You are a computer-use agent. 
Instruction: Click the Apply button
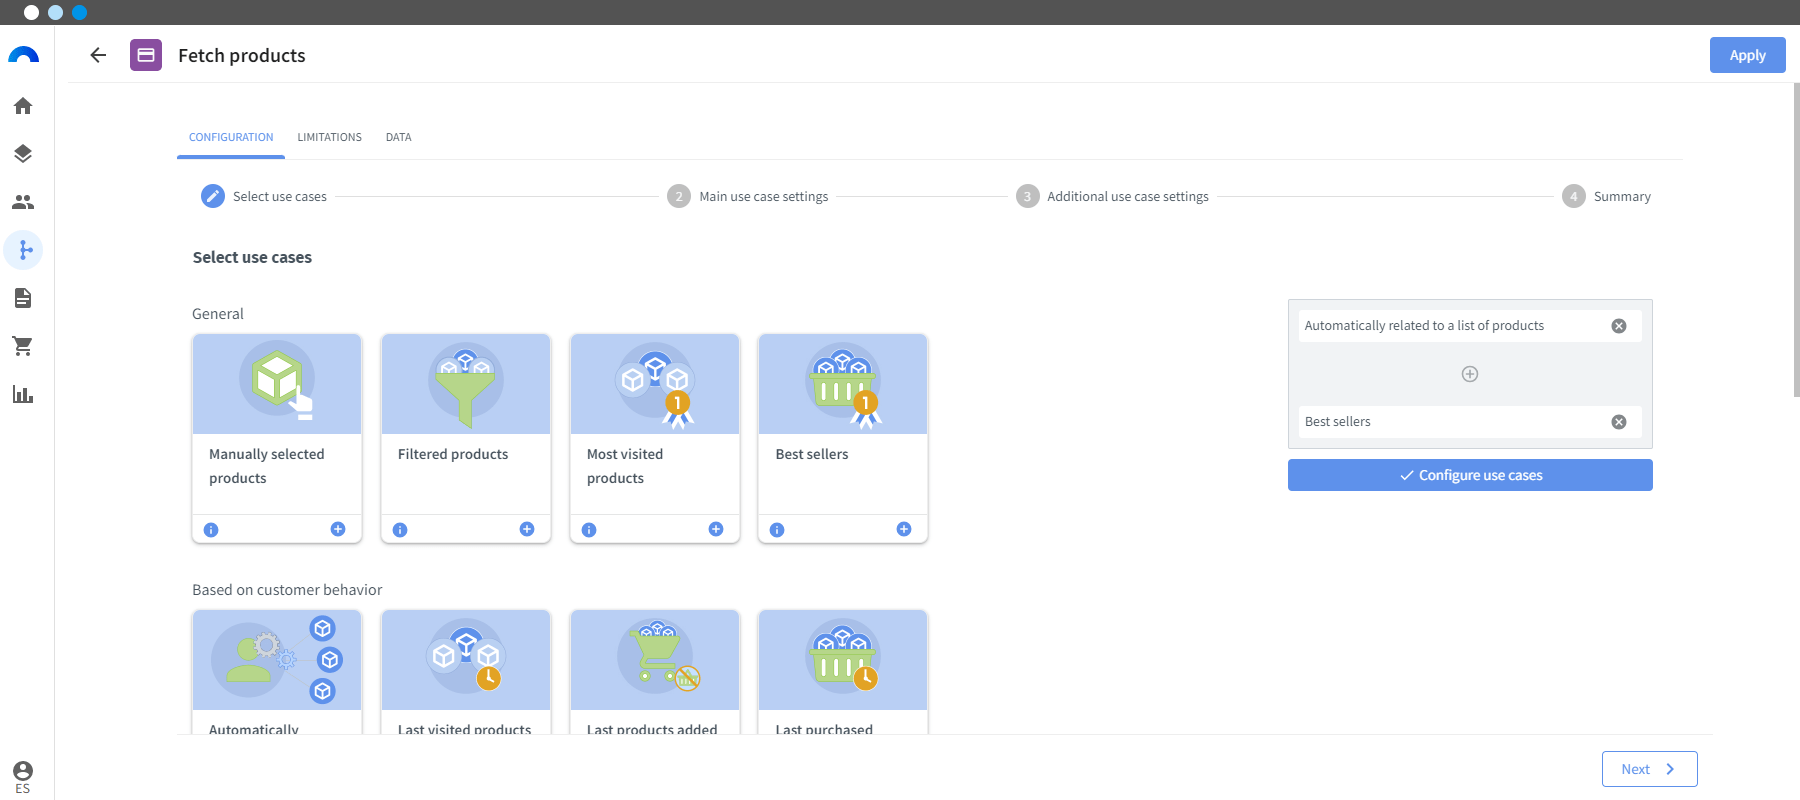click(1747, 55)
